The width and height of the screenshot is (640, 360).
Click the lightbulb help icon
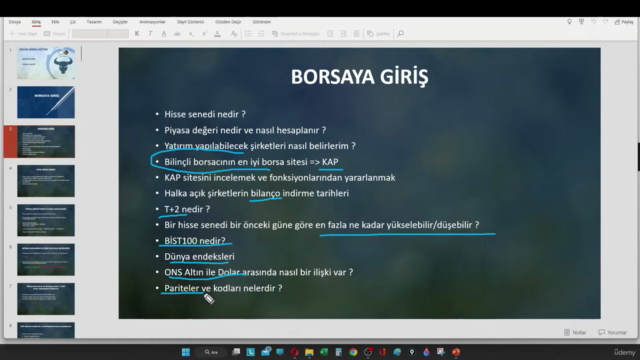[569, 22]
